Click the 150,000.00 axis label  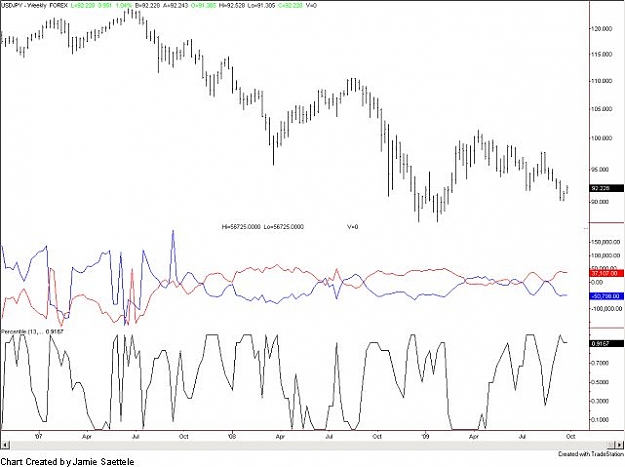[605, 242]
